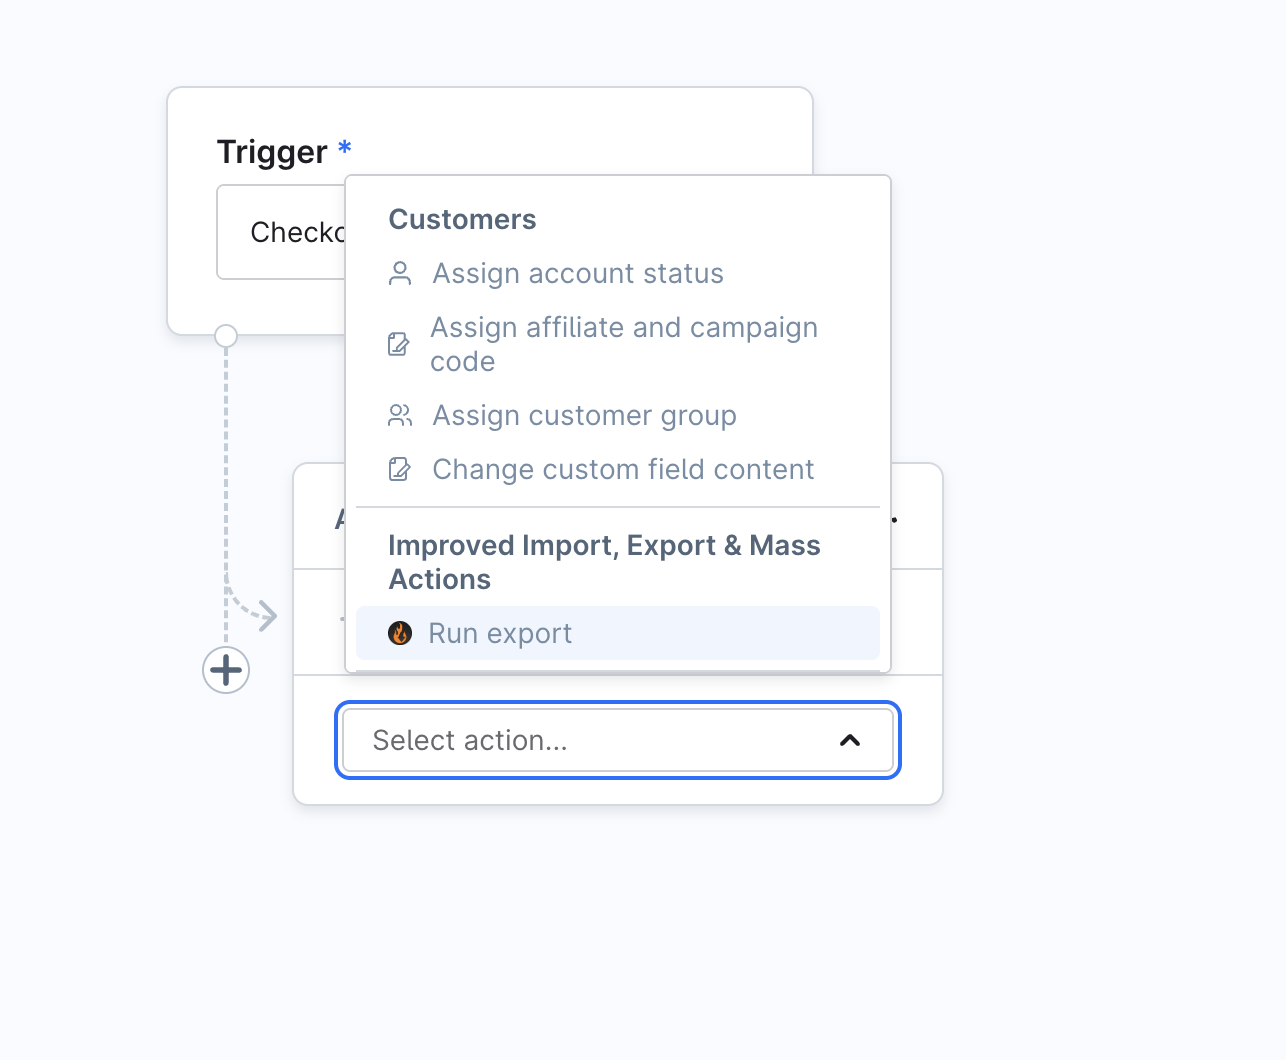1286x1060 pixels.
Task: Click the blue asterisk beside Trigger
Action: 344,148
